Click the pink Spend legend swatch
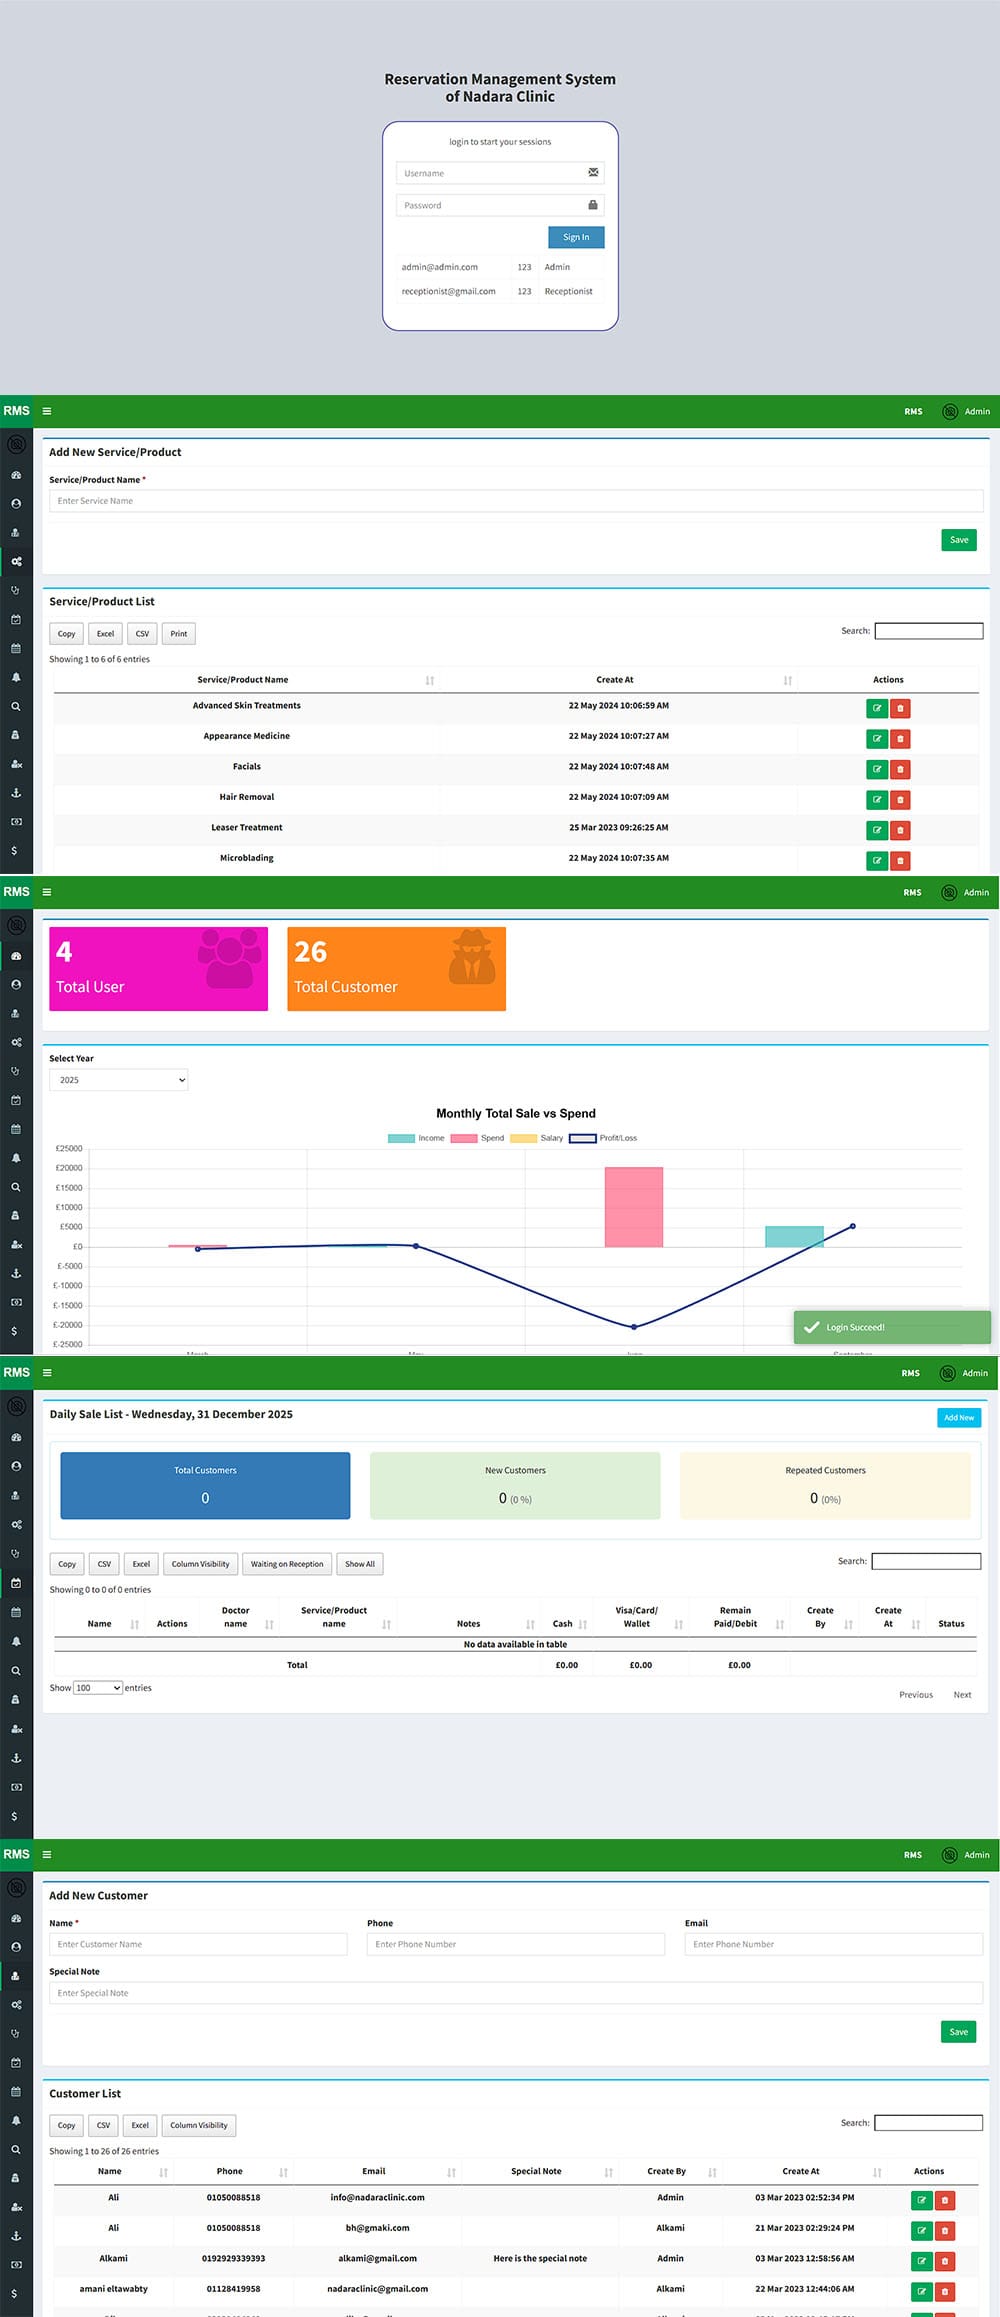This screenshot has width=1000, height=2317. [464, 1138]
